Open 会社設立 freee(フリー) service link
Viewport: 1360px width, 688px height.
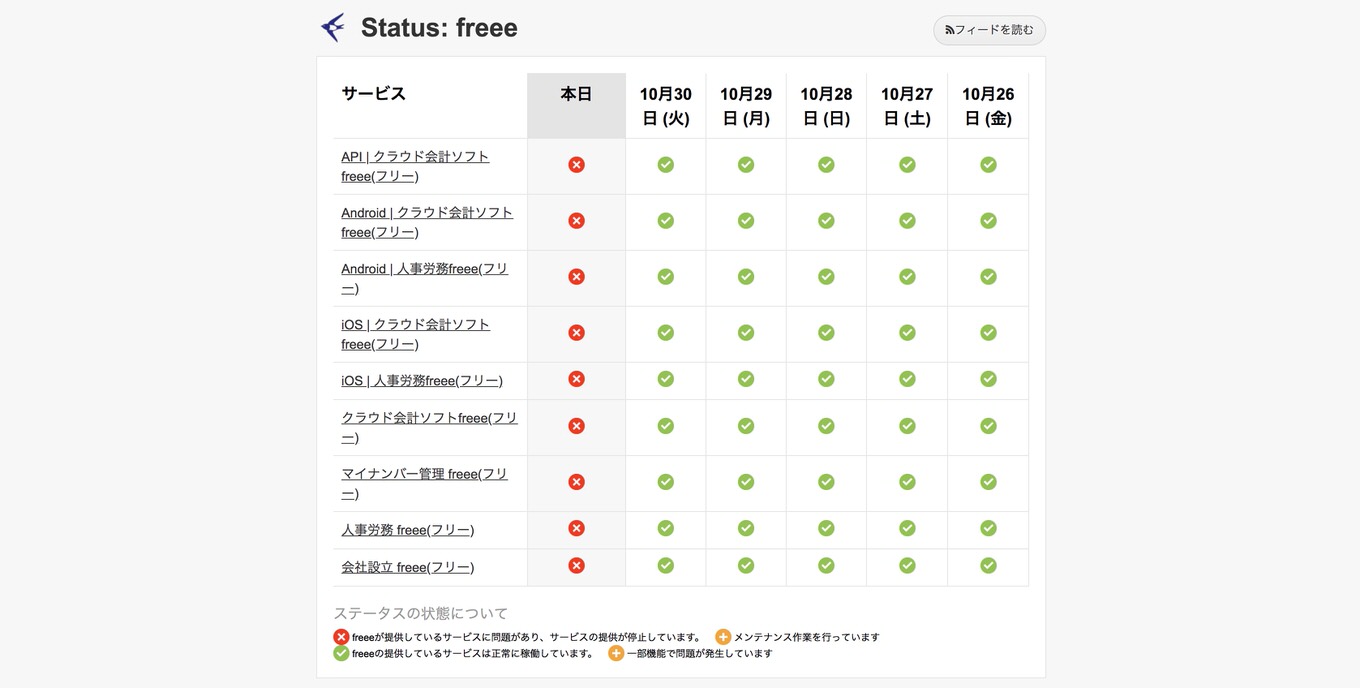[x=408, y=567]
